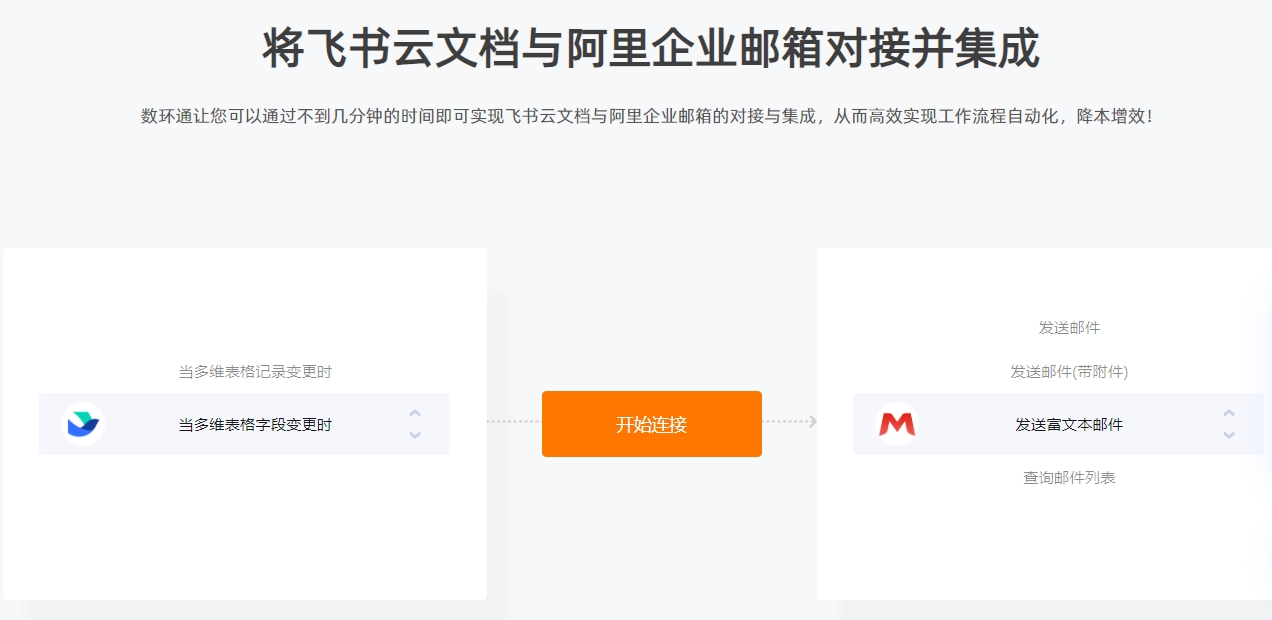Click the arrowhead pointing to Ali Mail card
The image size is (1272, 620).
click(813, 421)
